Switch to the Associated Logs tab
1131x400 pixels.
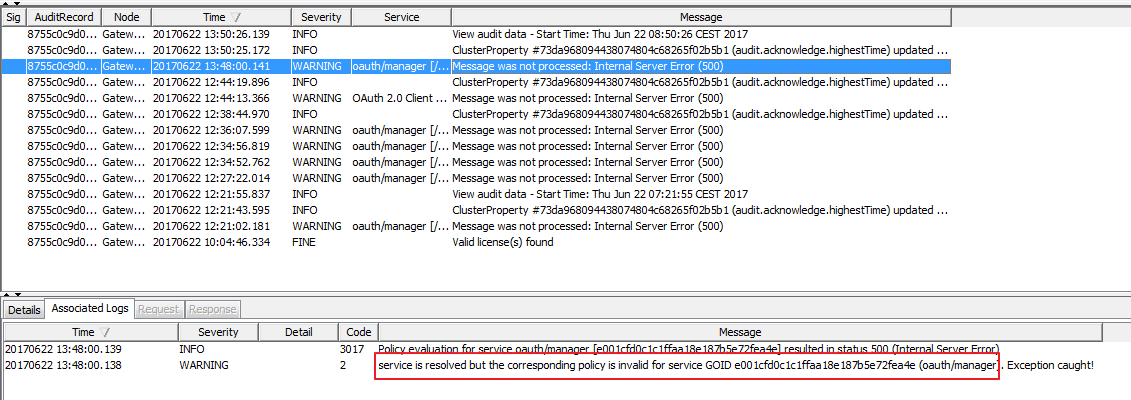(90, 308)
